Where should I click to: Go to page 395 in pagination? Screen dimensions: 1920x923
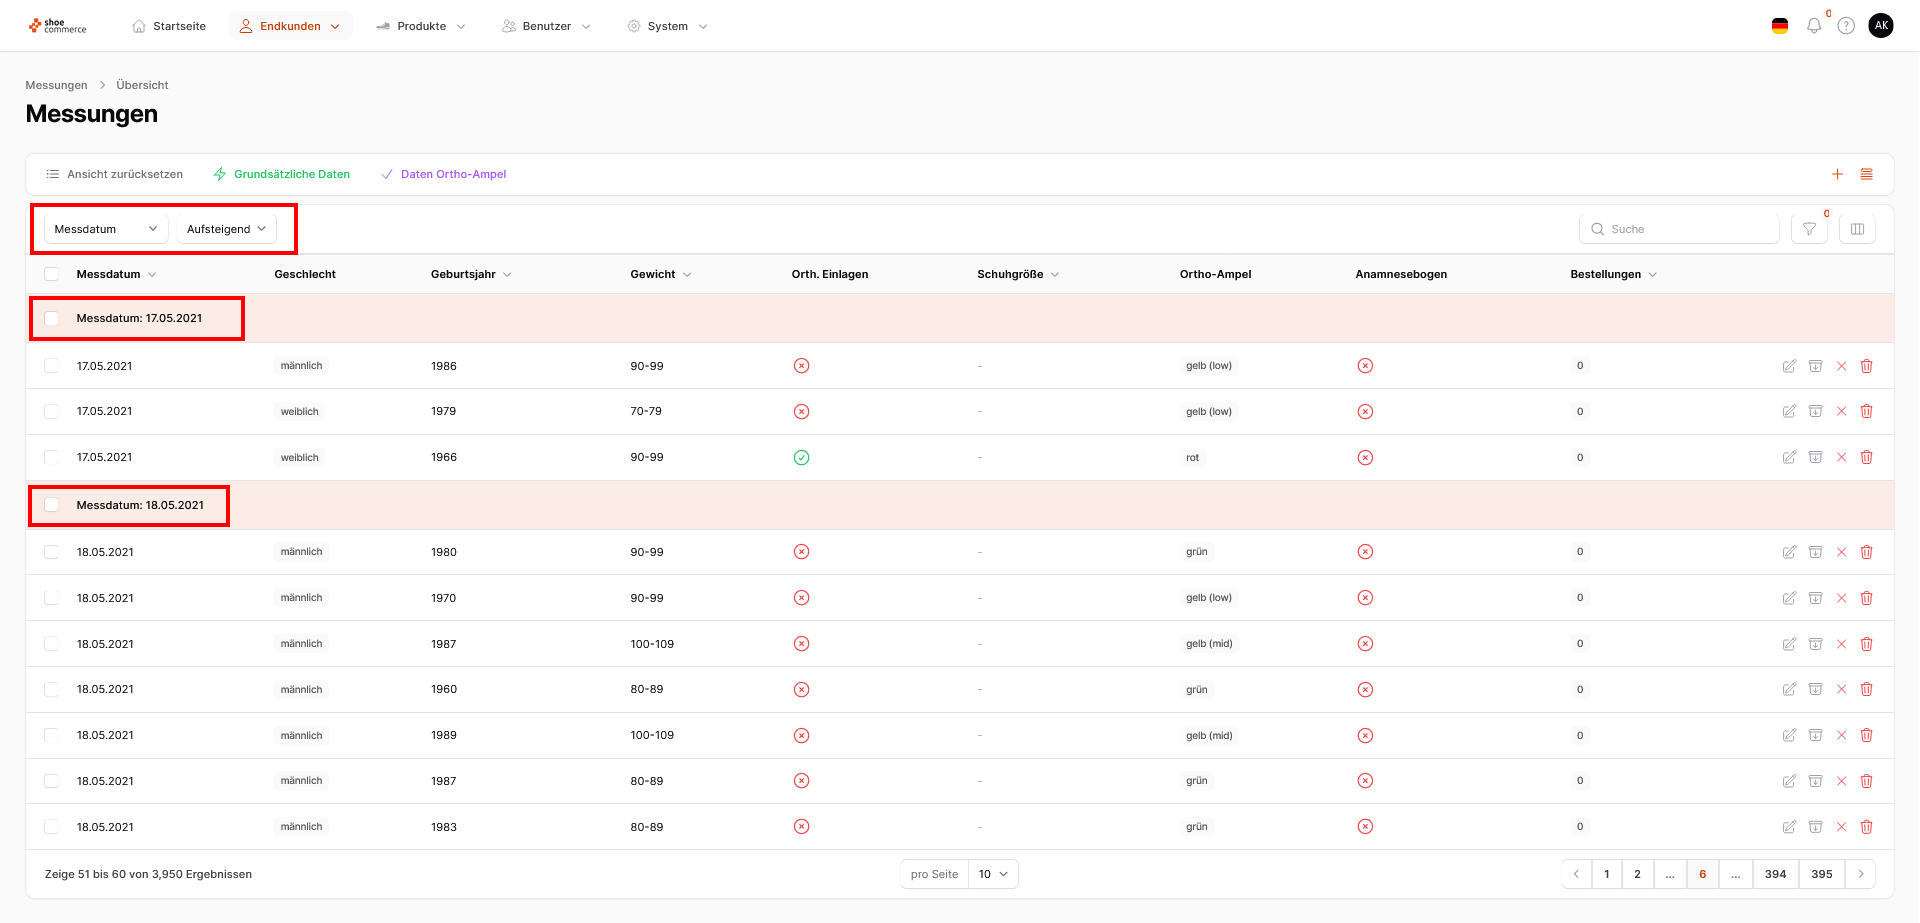[1821, 874]
